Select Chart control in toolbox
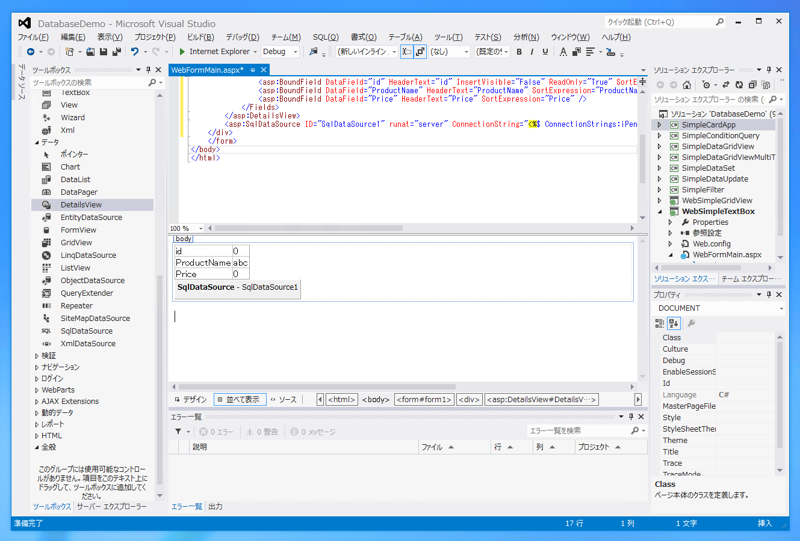 pyautogui.click(x=92, y=167)
